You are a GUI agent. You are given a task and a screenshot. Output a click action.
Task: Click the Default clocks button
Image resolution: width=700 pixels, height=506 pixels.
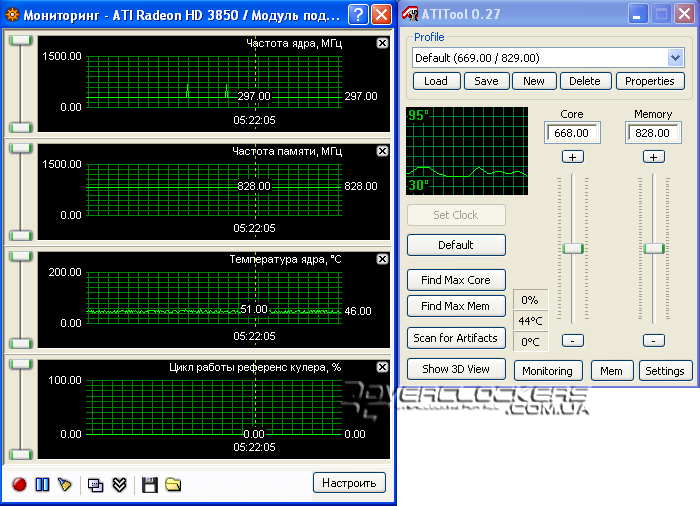click(x=456, y=245)
